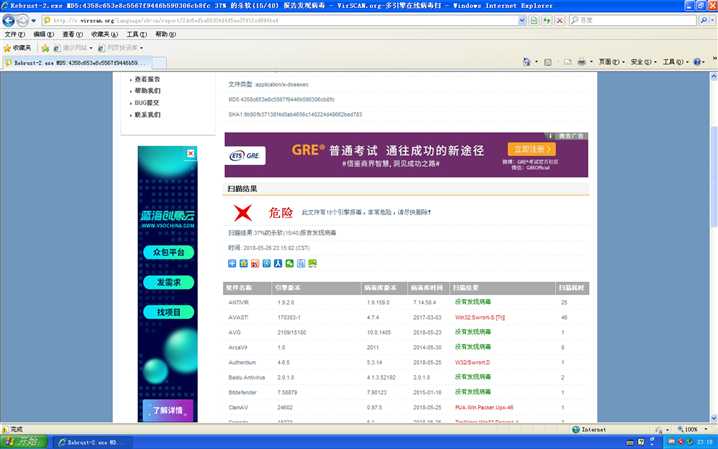Open the recent pages dropdown arrow
The width and height of the screenshot is (718, 449).
point(33,21)
